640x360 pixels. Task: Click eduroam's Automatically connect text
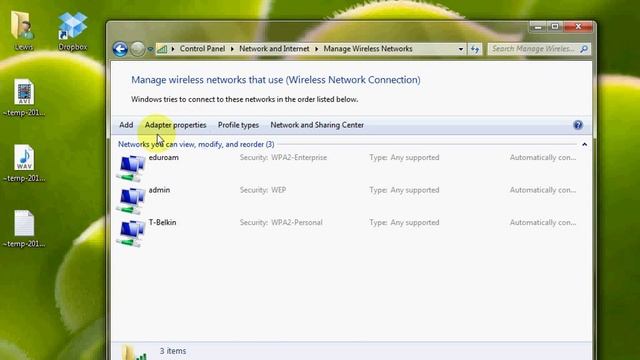543,157
